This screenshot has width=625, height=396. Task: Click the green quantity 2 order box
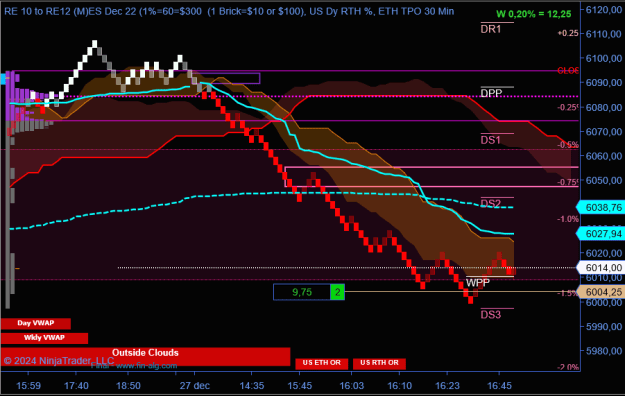[x=337, y=292]
